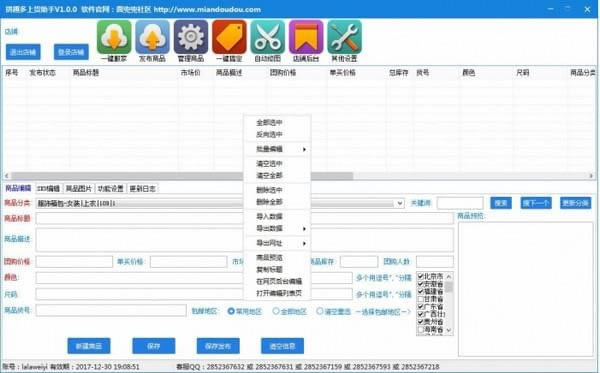
Task: Click the province list's scroll-up arrow
Action: tap(449, 276)
